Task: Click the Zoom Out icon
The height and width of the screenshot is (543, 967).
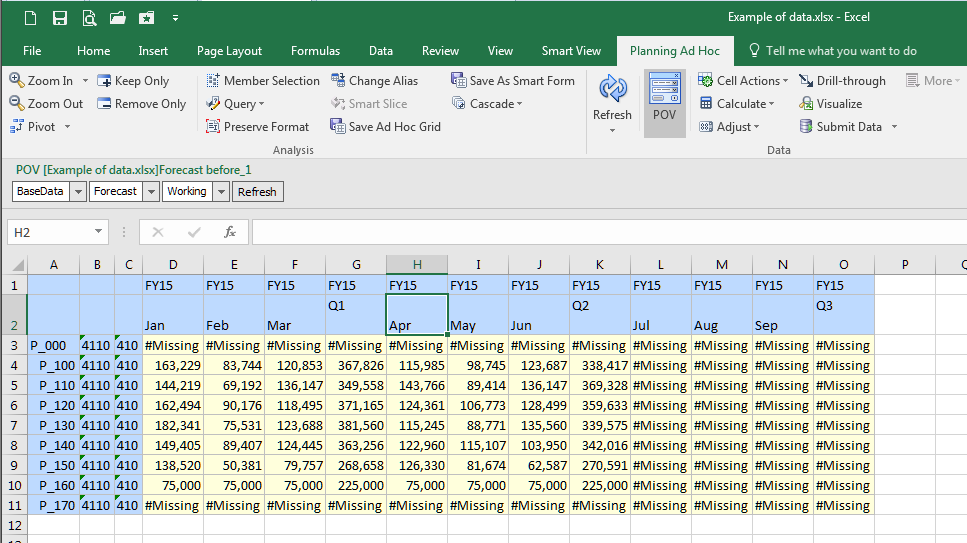Action: click(17, 104)
